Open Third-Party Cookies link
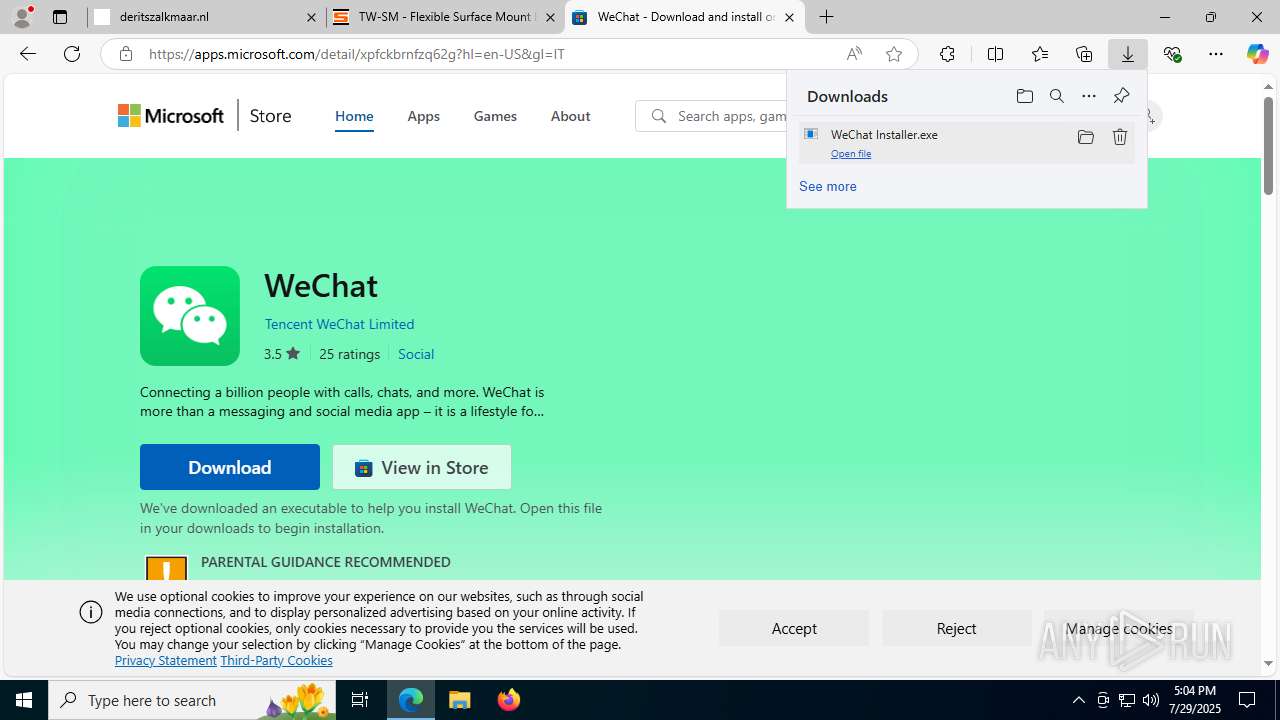Image resolution: width=1280 pixels, height=720 pixels. 276,660
